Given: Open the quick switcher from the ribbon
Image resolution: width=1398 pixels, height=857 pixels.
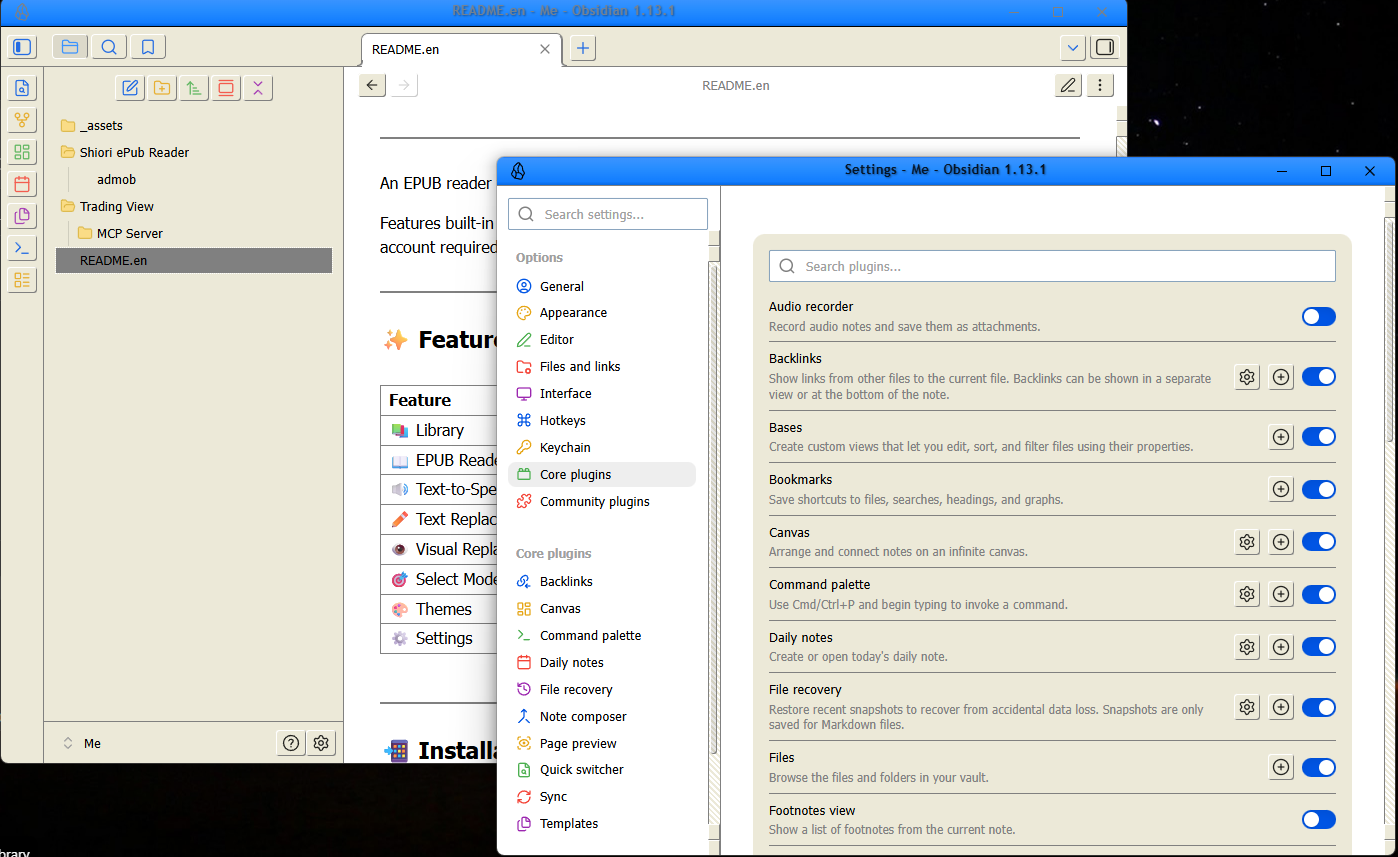Looking at the screenshot, I should 22,88.
